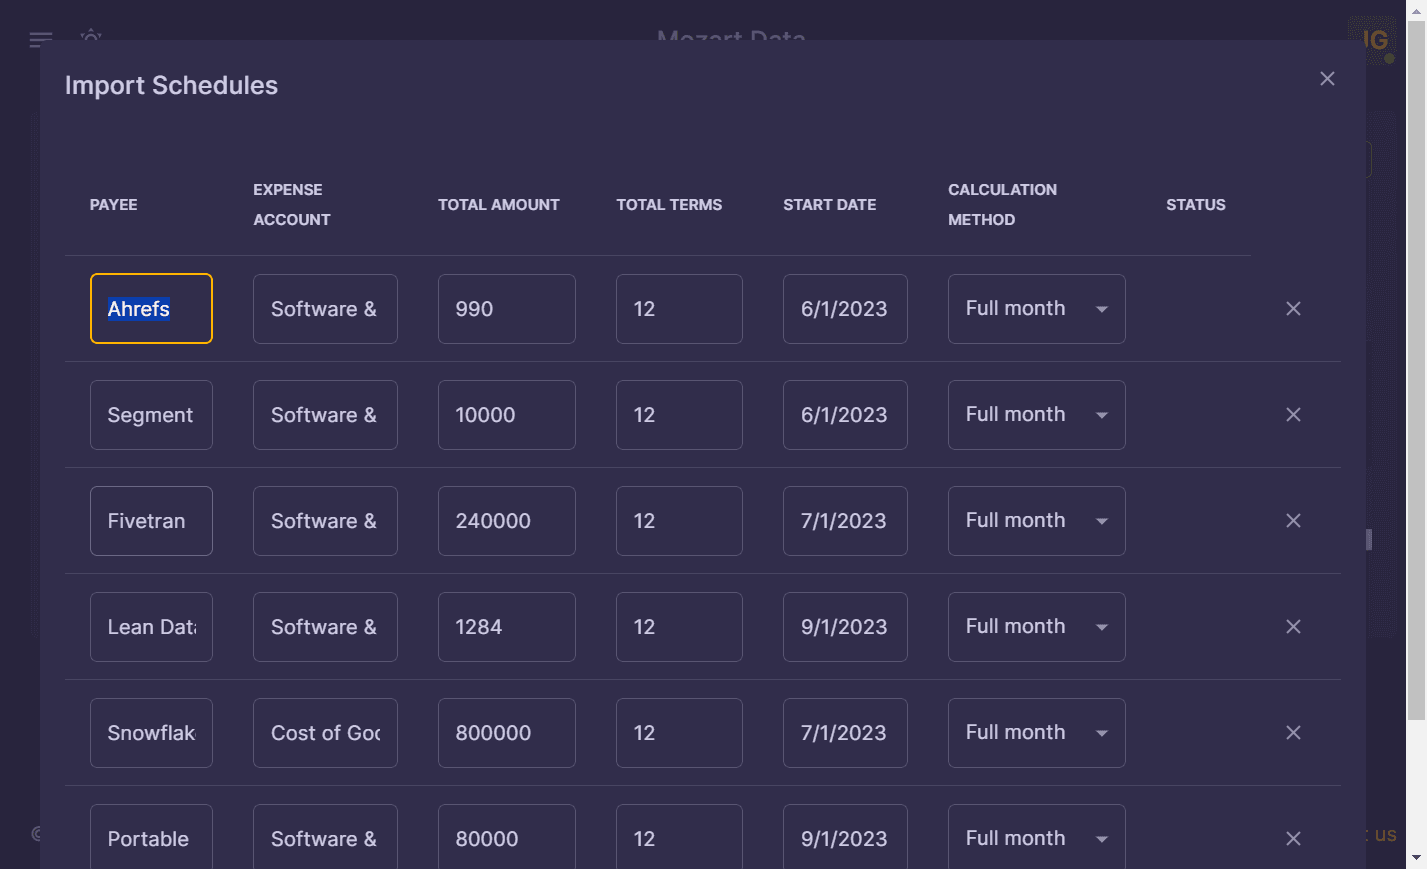Select the Cost of Goods expense account field
Image resolution: width=1427 pixels, height=869 pixels.
click(x=325, y=733)
